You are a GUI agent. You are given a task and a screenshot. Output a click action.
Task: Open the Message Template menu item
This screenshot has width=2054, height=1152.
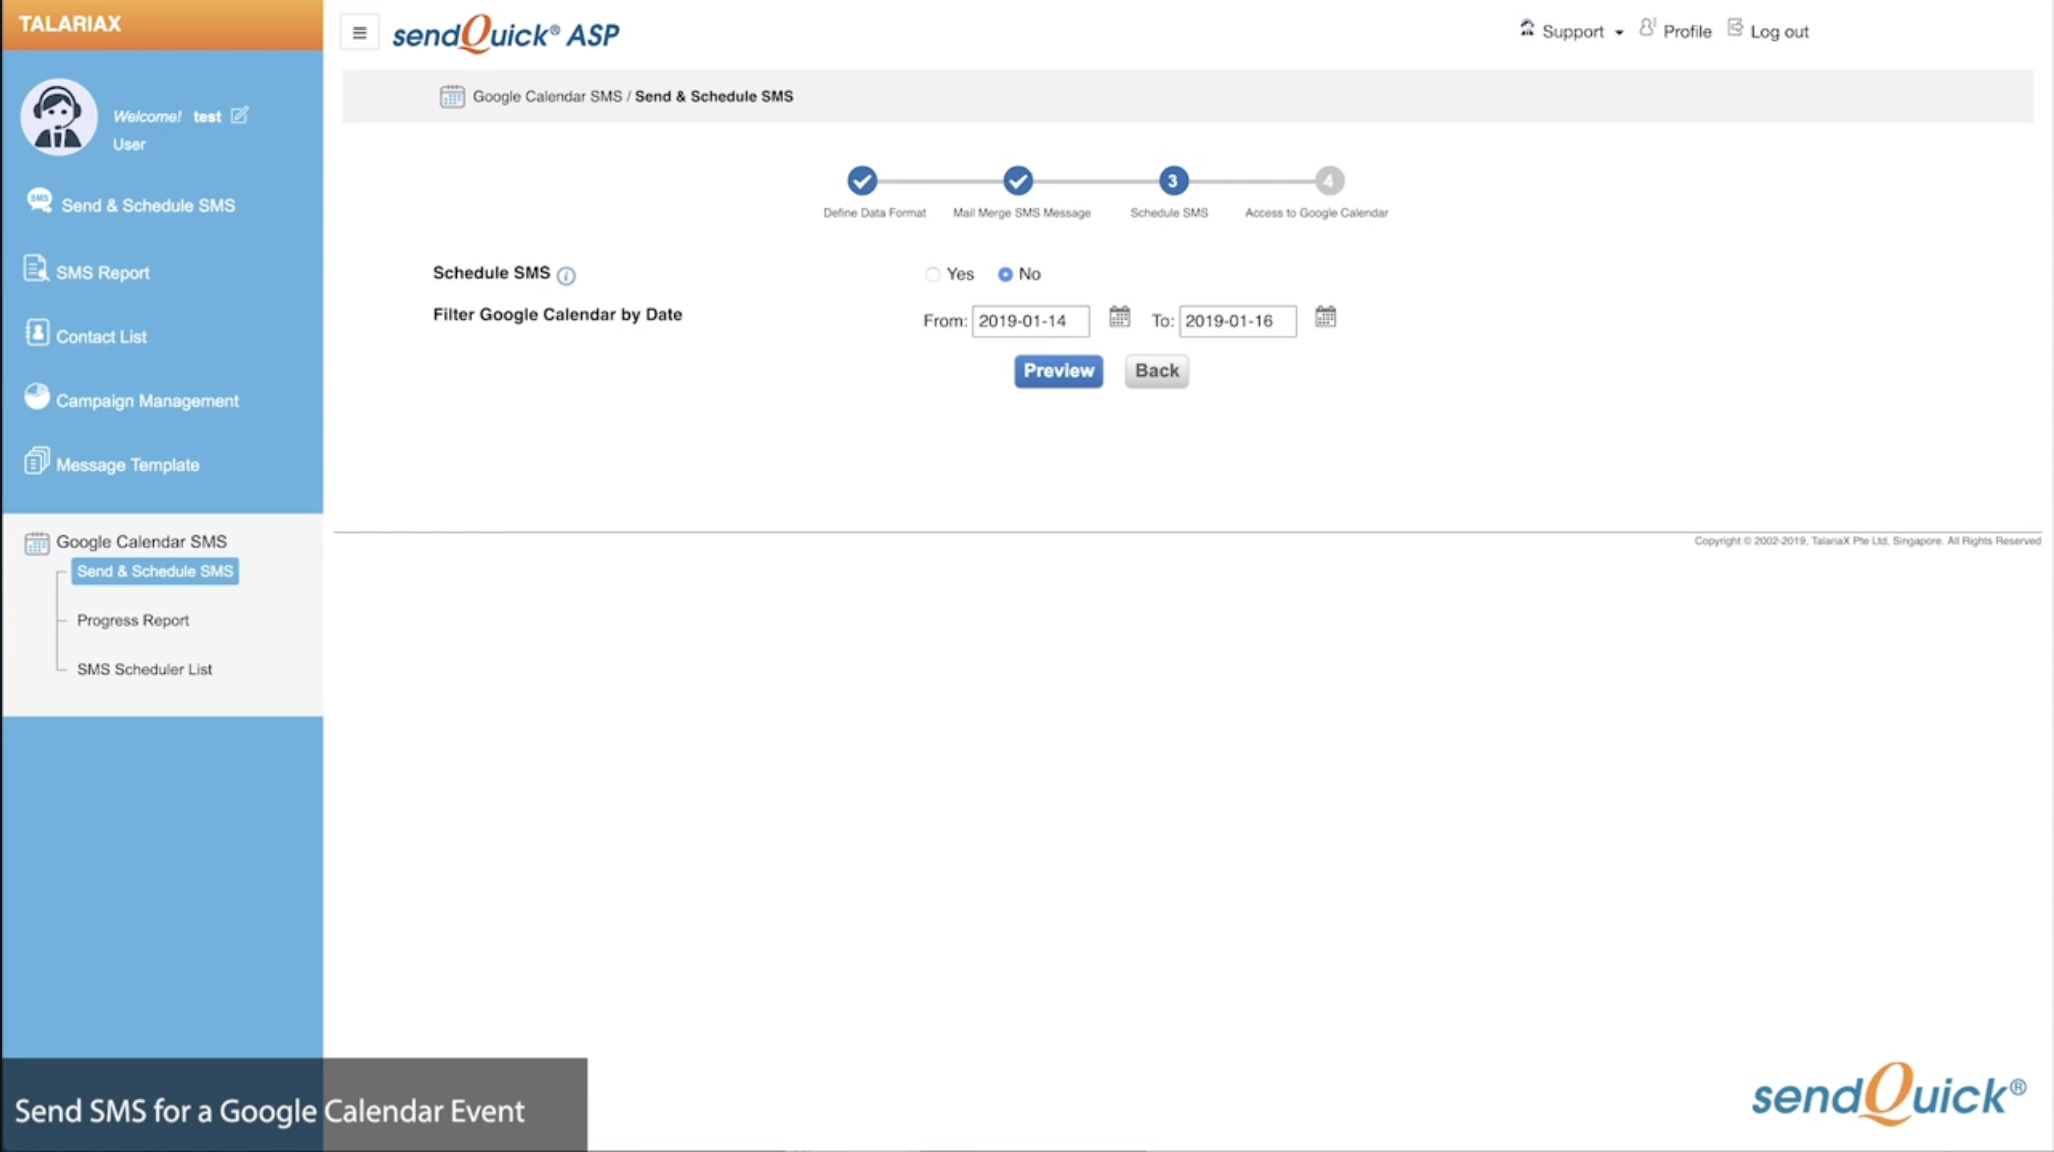click(127, 464)
